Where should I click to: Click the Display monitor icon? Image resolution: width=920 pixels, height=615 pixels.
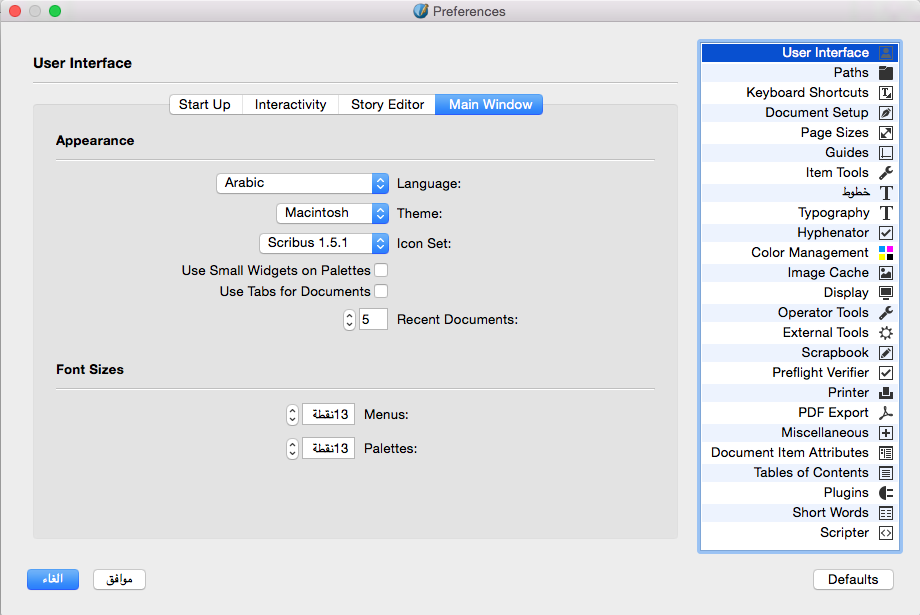(x=885, y=293)
